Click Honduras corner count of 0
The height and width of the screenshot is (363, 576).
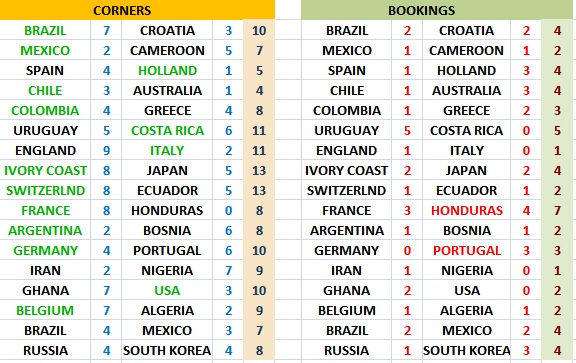point(228,211)
